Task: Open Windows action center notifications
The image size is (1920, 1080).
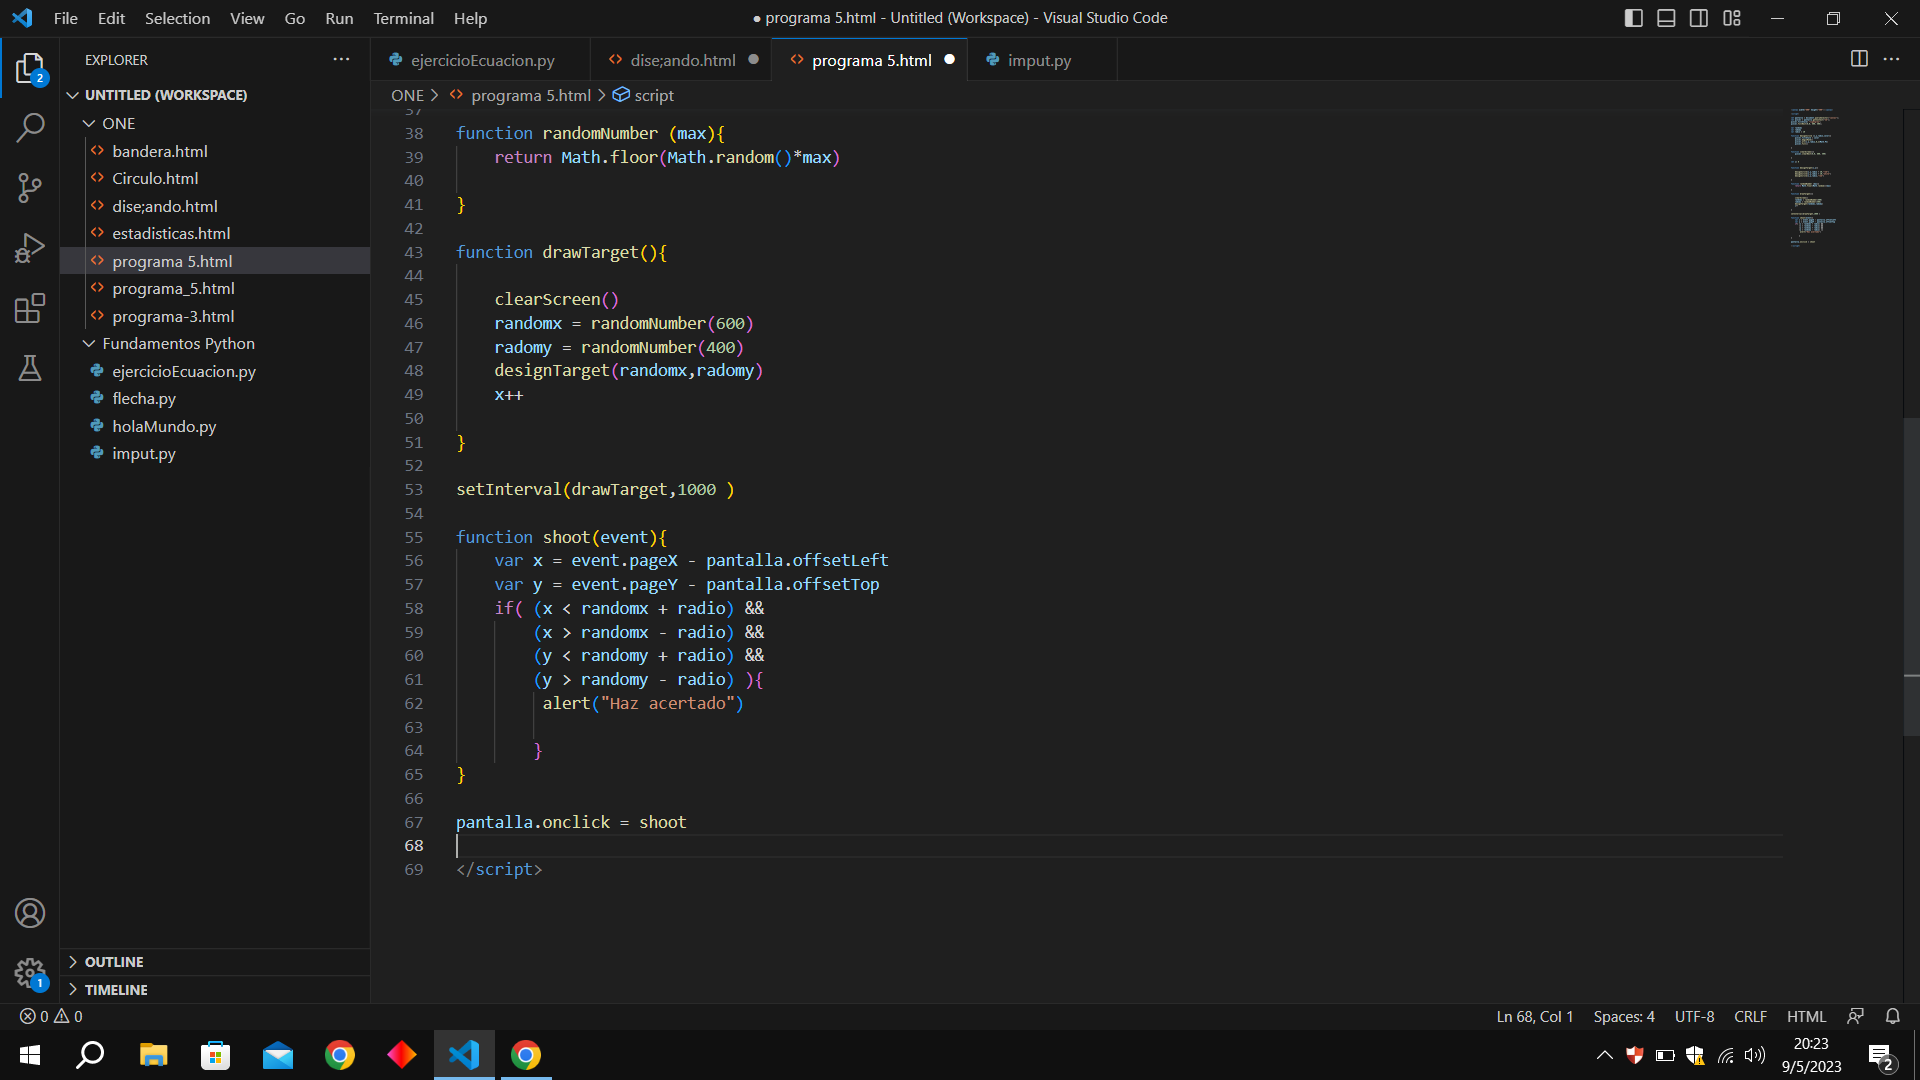Action: [x=1881, y=1056]
